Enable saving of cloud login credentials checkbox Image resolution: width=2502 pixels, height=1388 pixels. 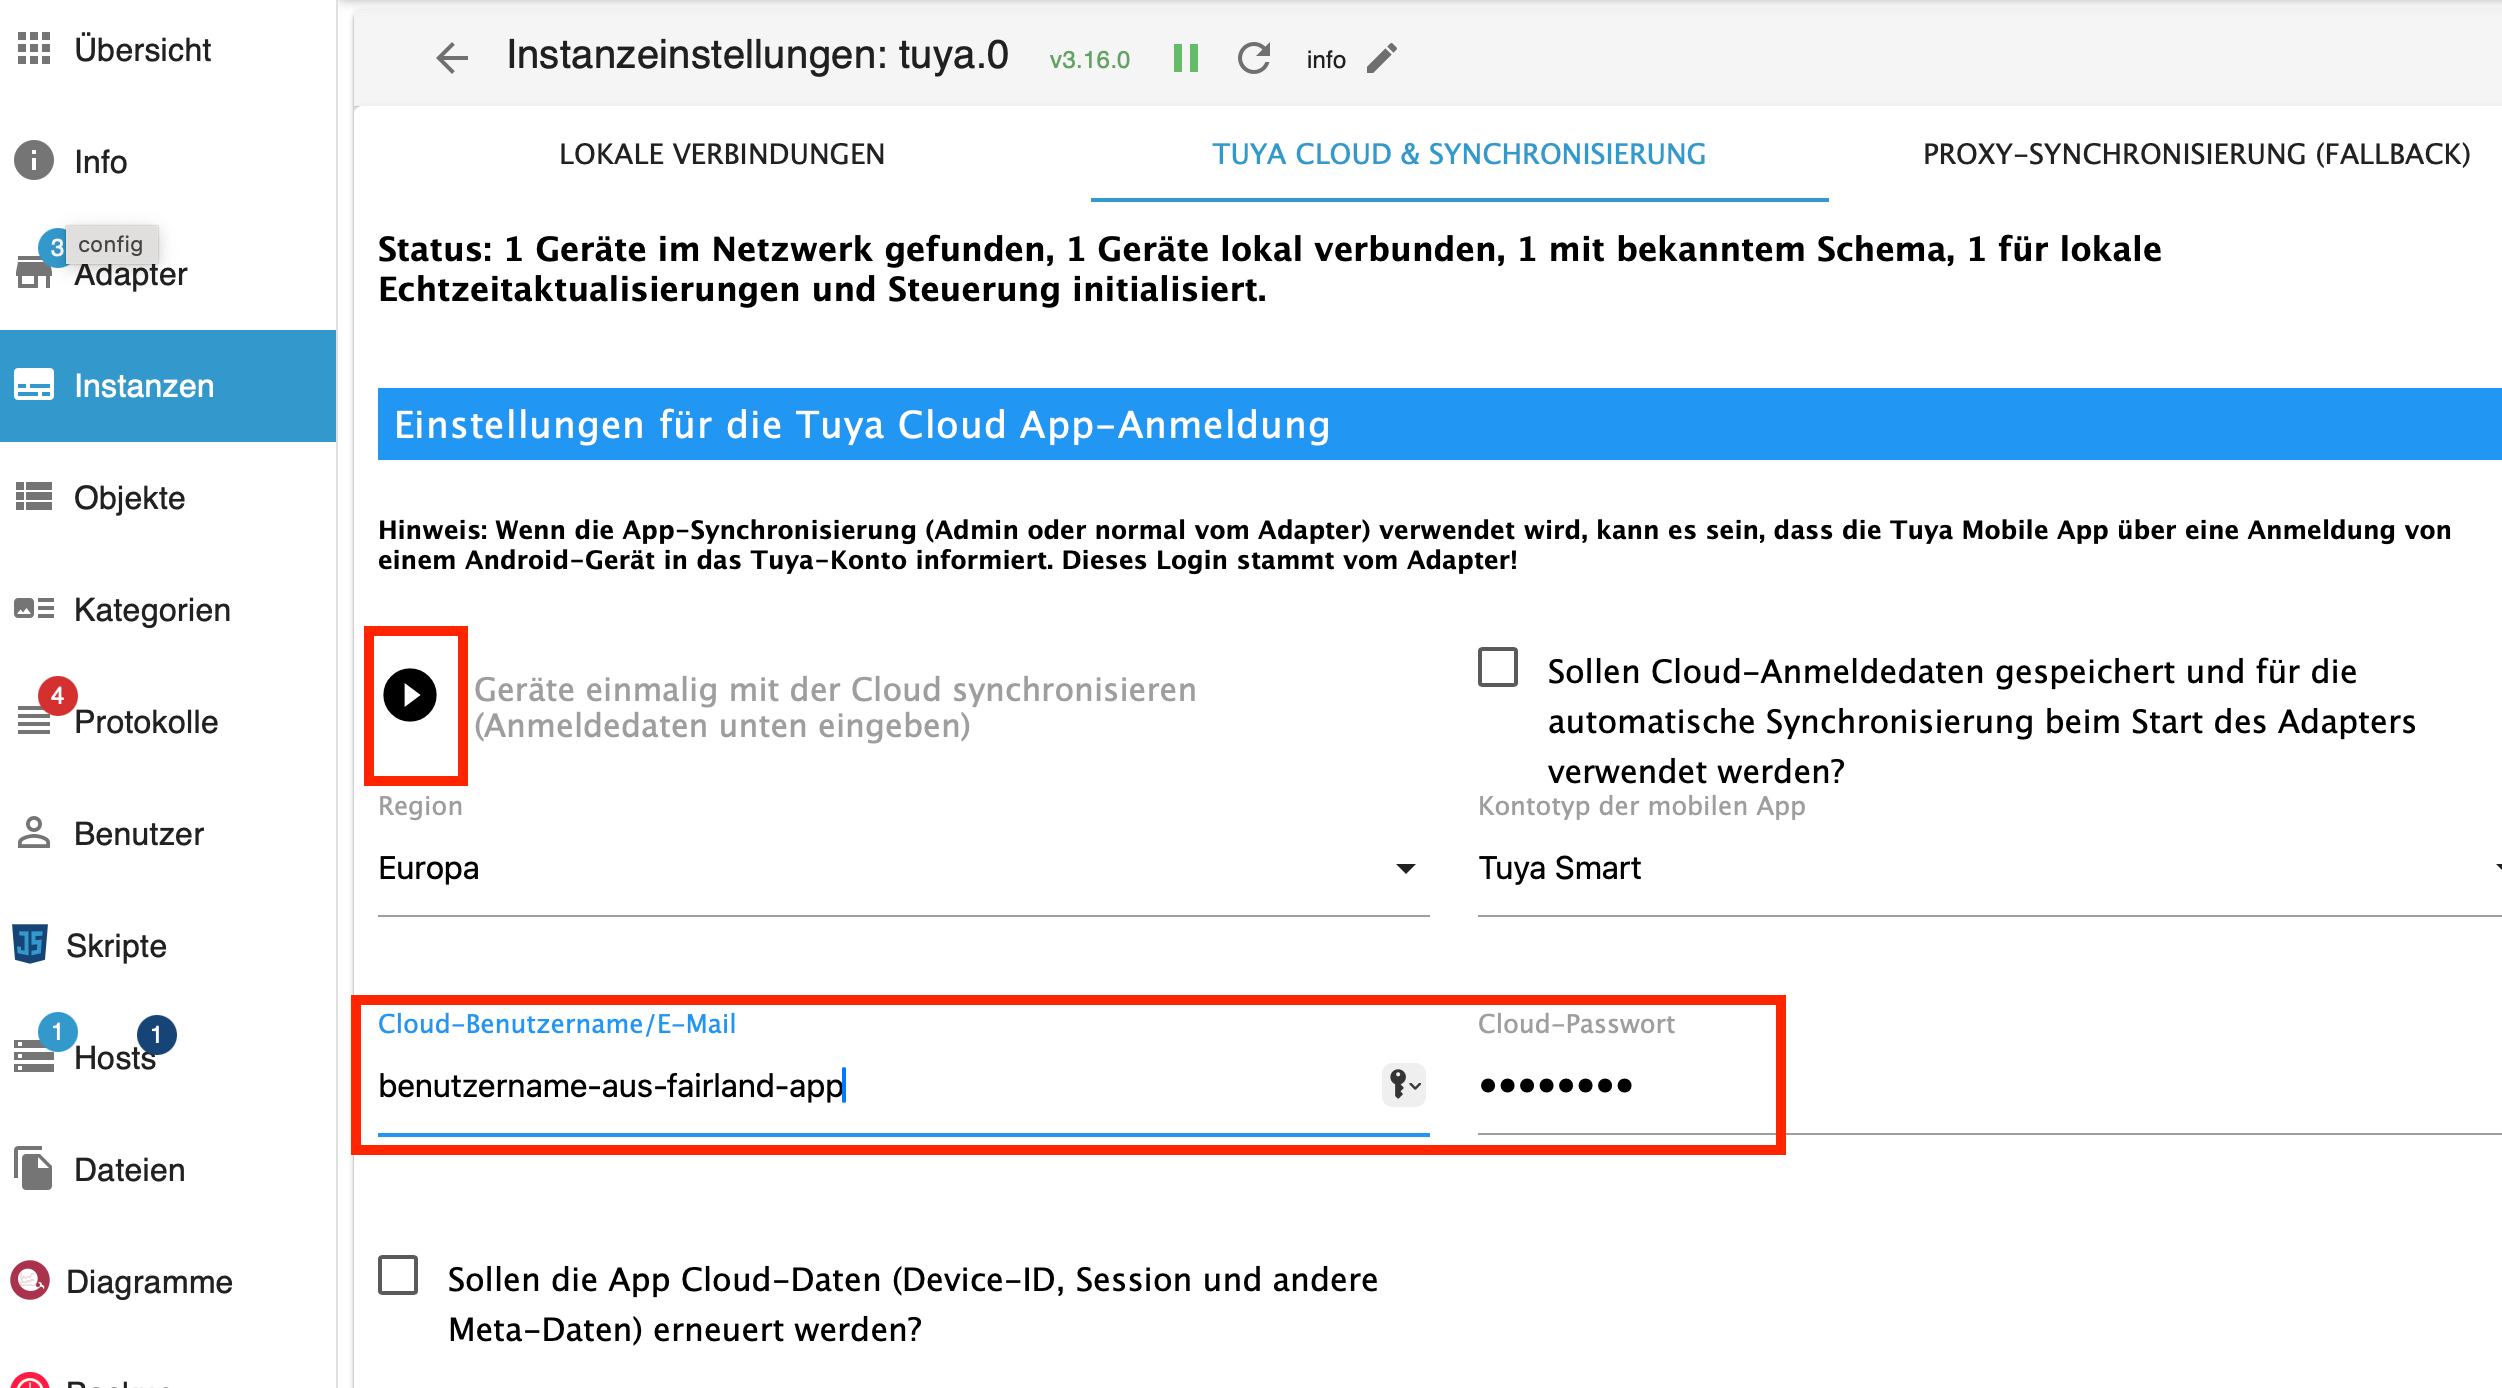(x=1497, y=668)
